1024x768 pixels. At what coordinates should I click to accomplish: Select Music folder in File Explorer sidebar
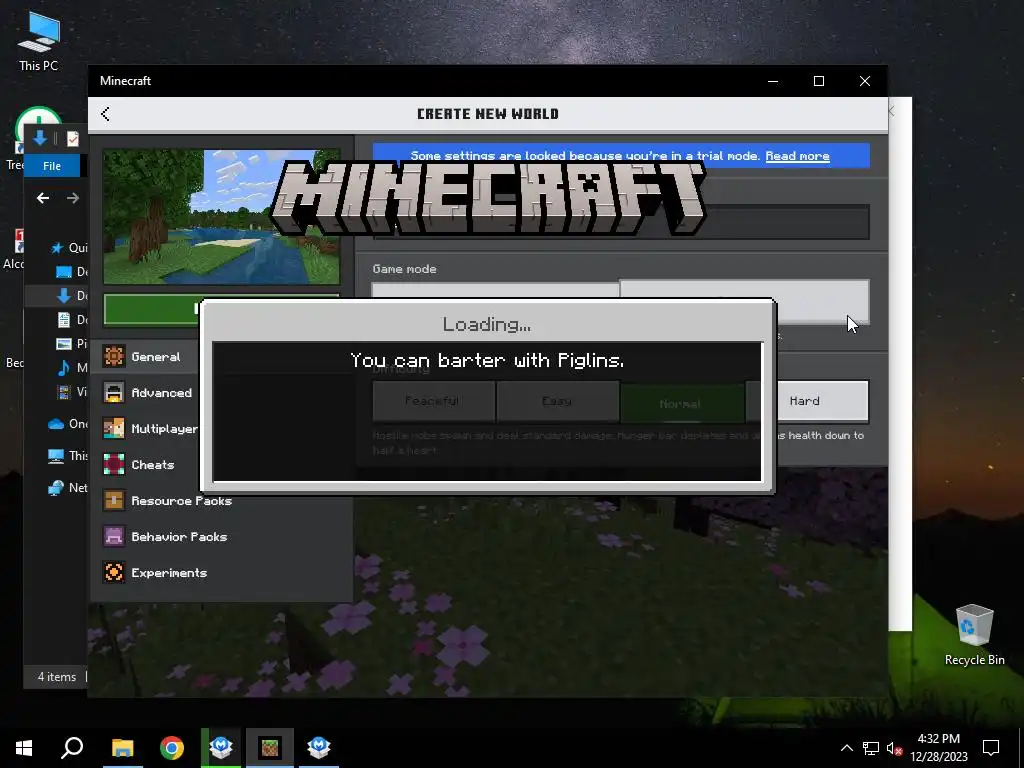point(72,368)
